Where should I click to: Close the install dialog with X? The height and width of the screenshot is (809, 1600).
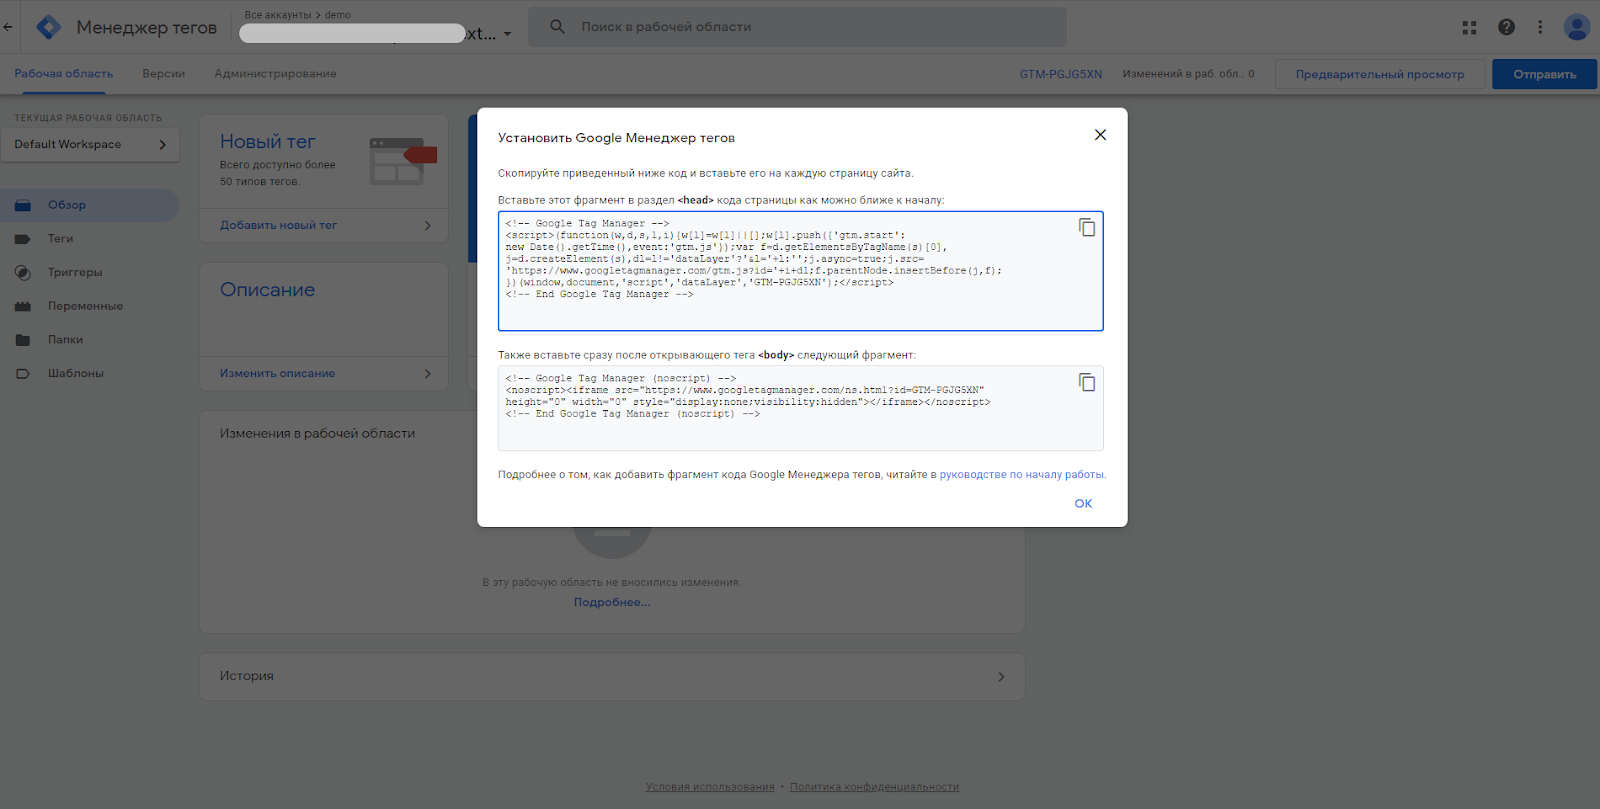coord(1100,135)
